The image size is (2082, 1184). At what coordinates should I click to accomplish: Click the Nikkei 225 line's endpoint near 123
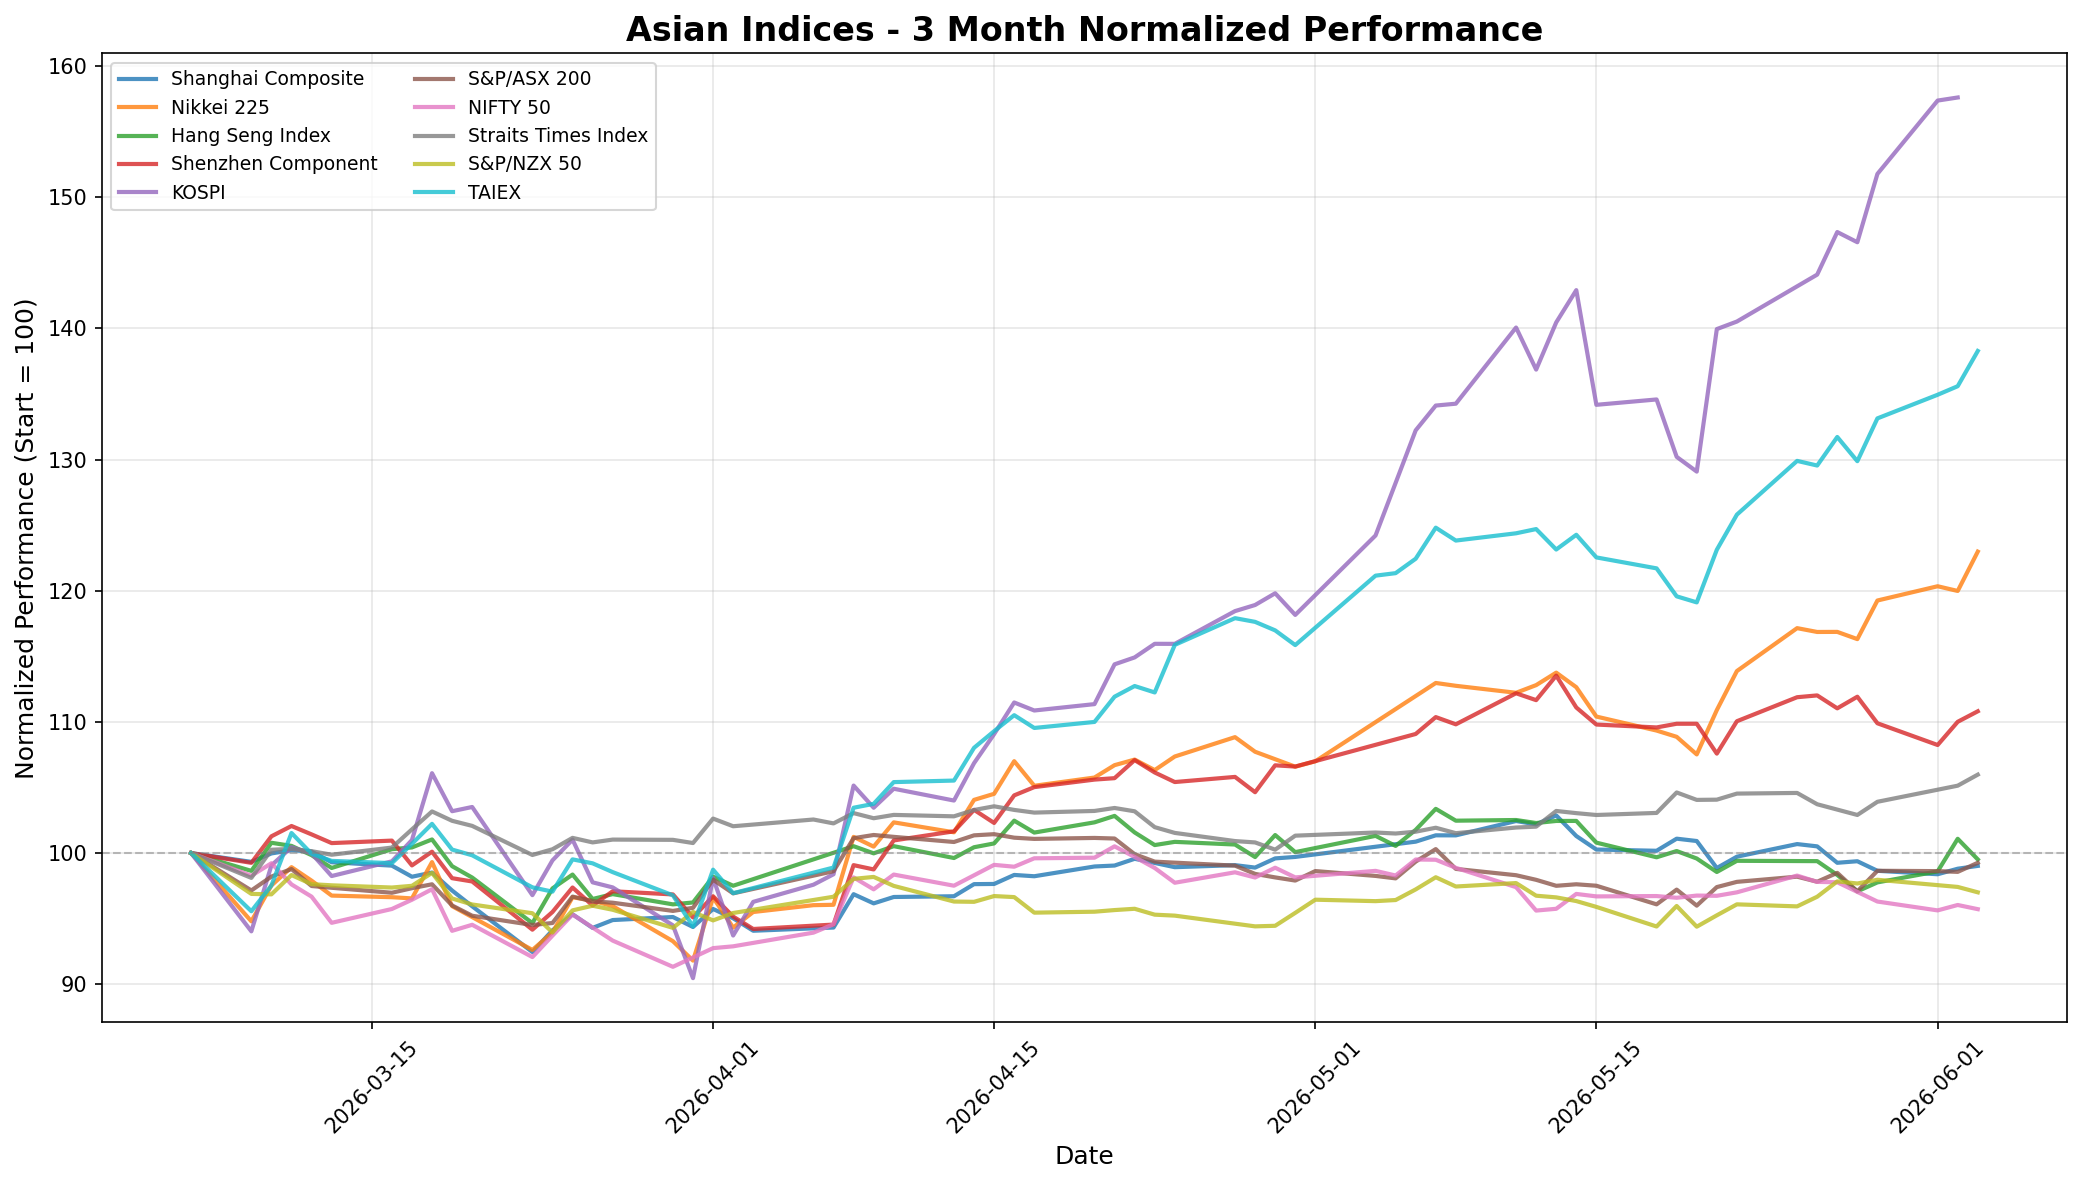pyautogui.click(x=1977, y=552)
